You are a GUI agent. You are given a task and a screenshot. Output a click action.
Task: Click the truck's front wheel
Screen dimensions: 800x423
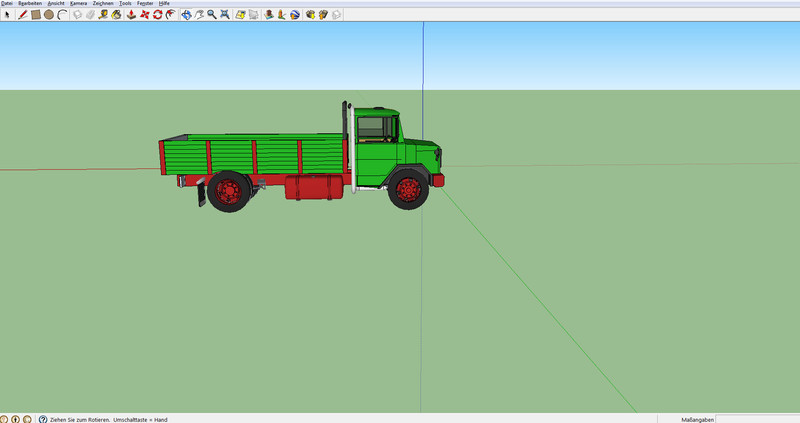[408, 189]
